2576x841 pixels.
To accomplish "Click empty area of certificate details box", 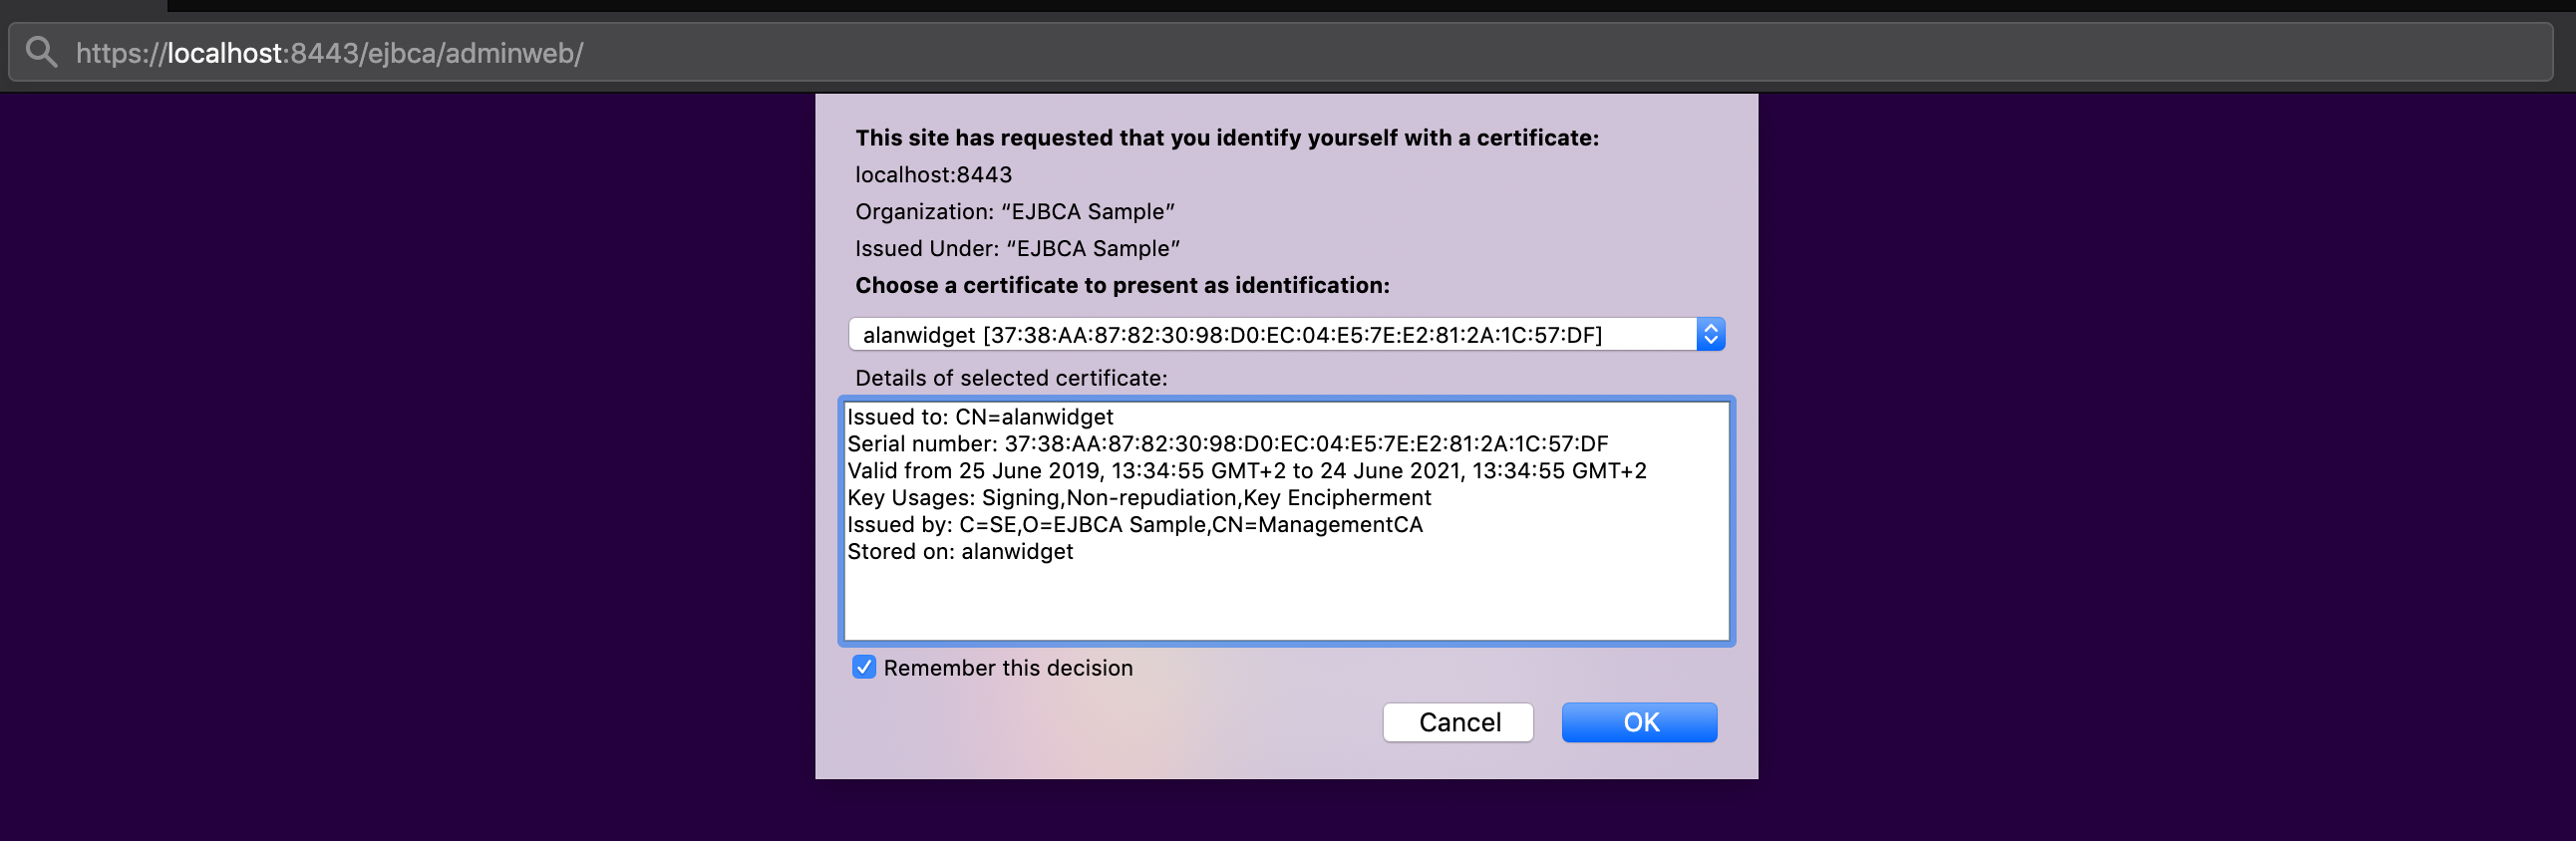I will [x=1286, y=600].
